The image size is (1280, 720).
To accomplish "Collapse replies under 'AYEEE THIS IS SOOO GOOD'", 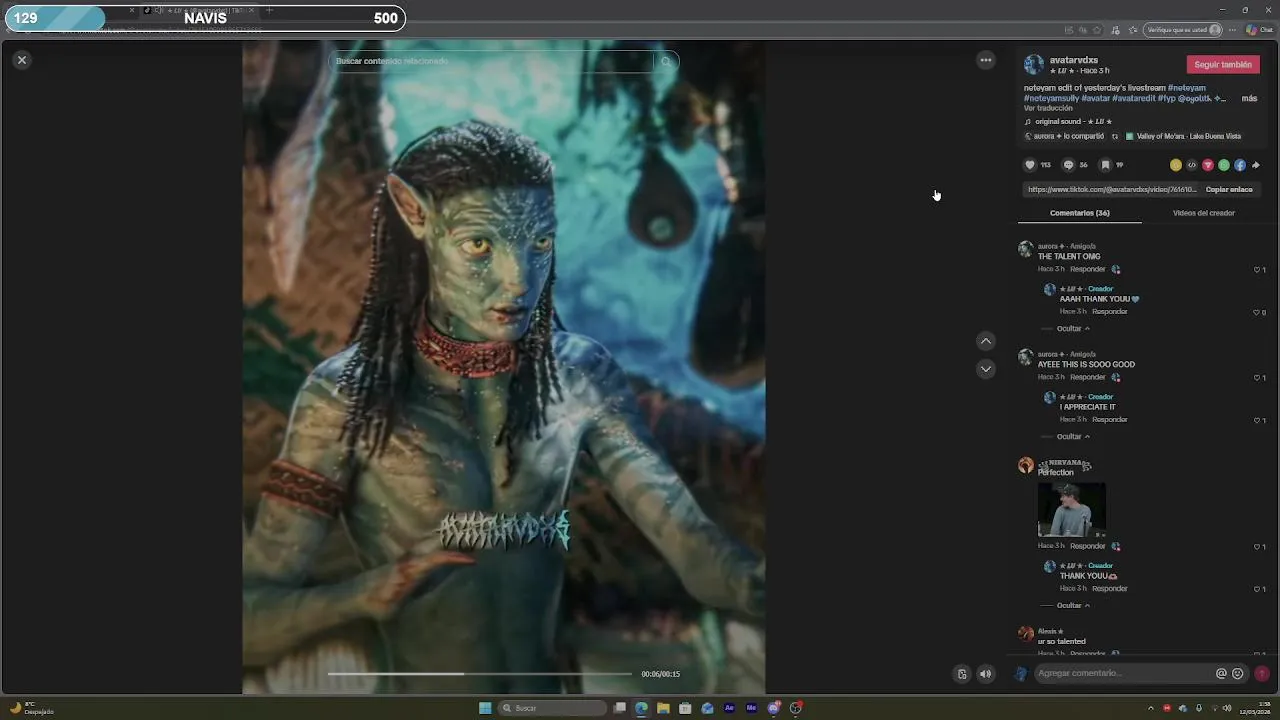I will (1073, 437).
